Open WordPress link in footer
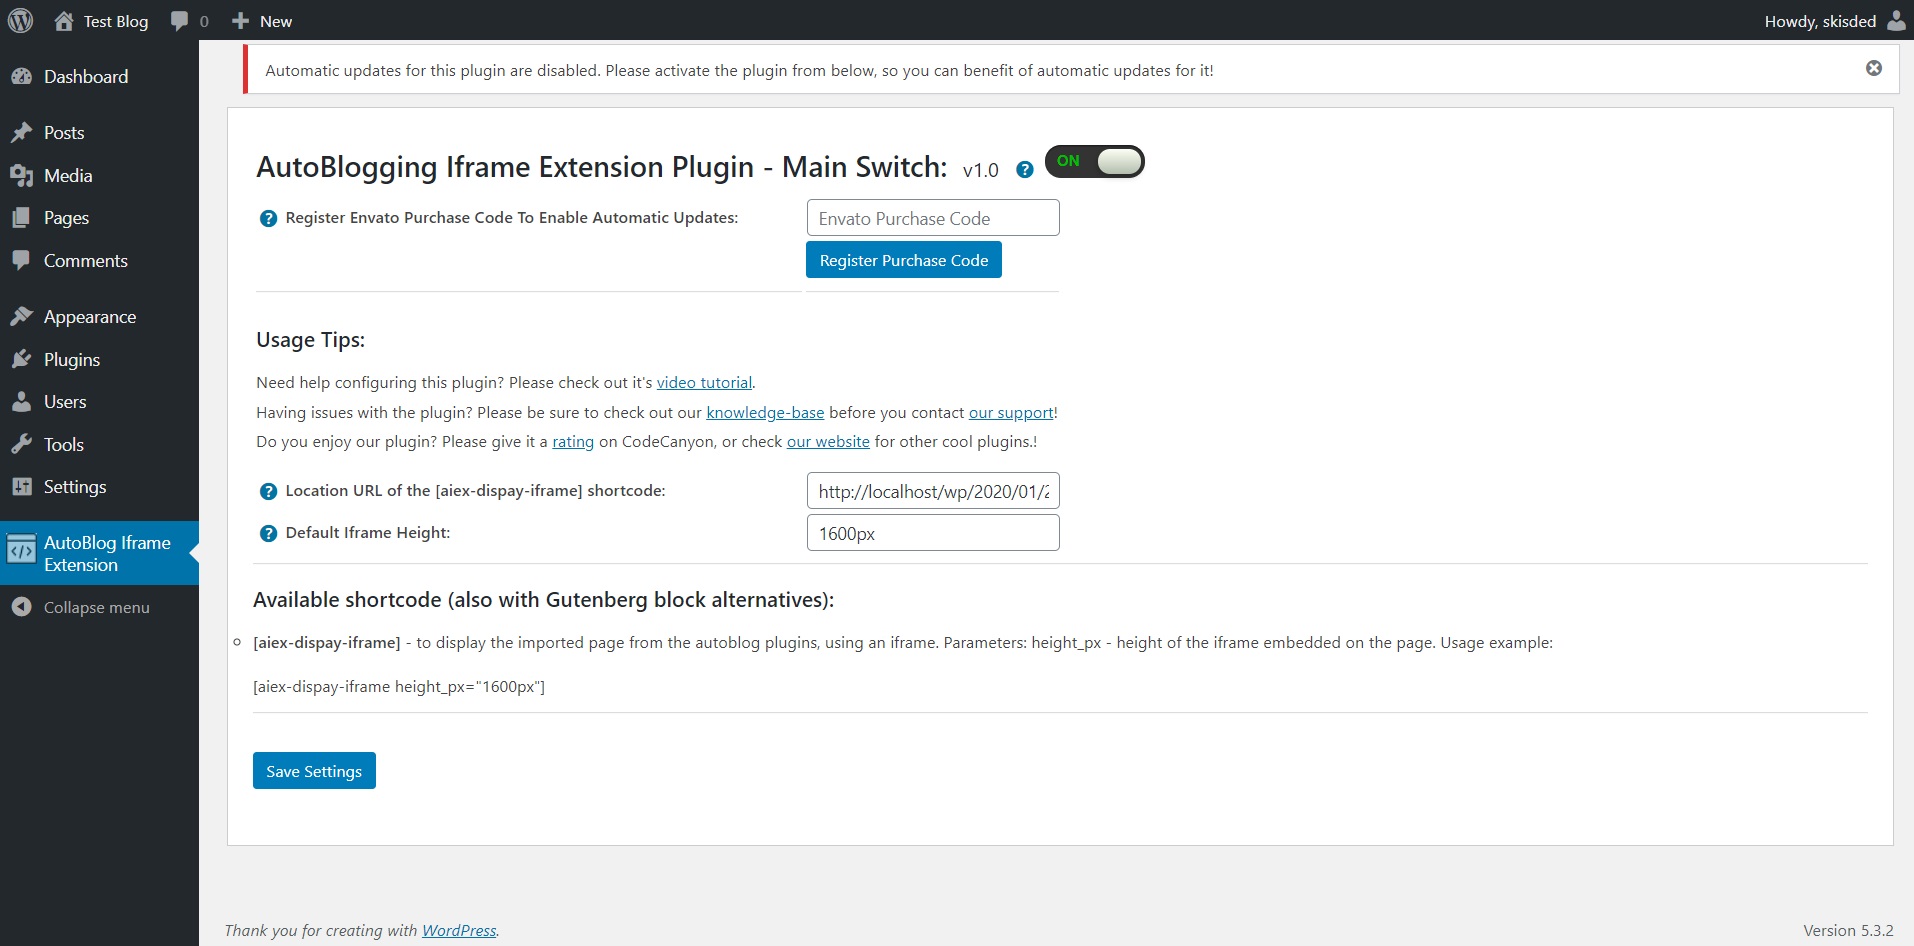The height and width of the screenshot is (946, 1914). [459, 930]
